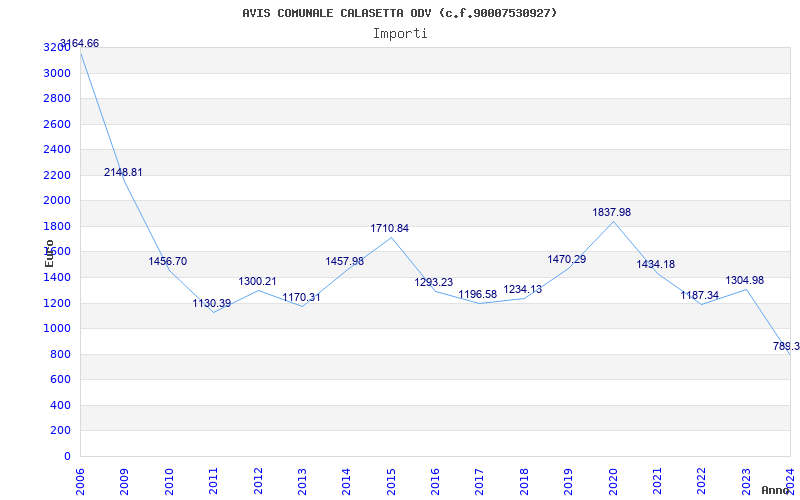Click the Anno x-axis title
This screenshot has height=500, width=800.
click(774, 490)
